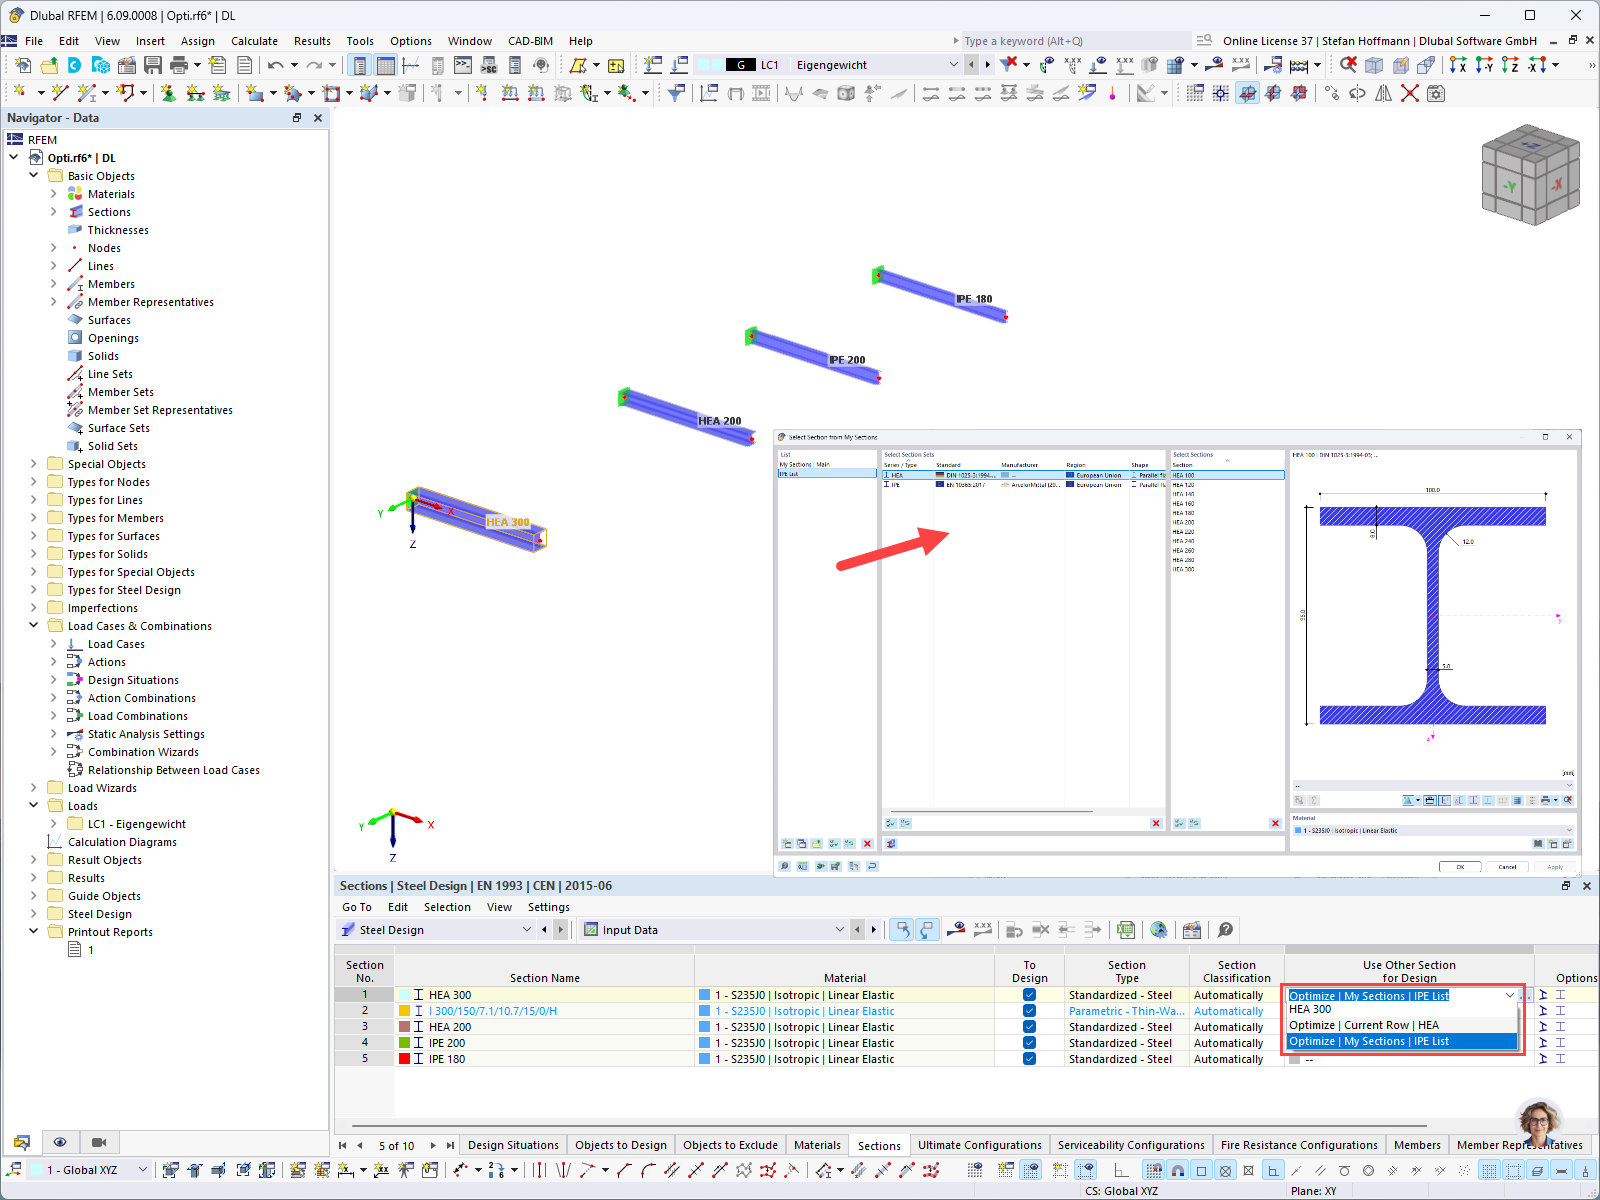
Task: Click Cancel in the Select Section dialog
Action: (1507, 867)
